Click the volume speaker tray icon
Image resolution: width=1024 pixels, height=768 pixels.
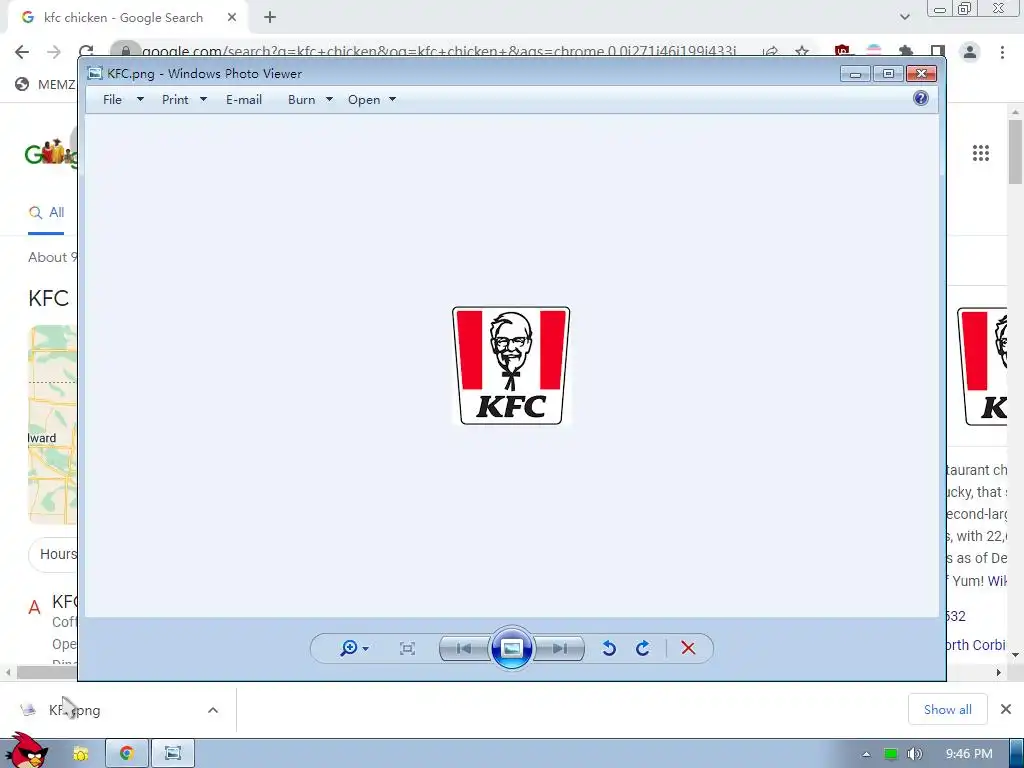(914, 754)
